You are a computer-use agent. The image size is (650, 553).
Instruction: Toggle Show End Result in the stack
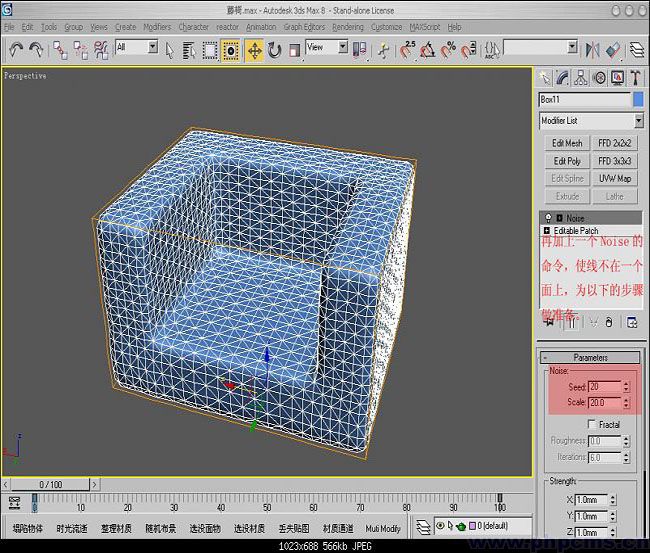572,323
